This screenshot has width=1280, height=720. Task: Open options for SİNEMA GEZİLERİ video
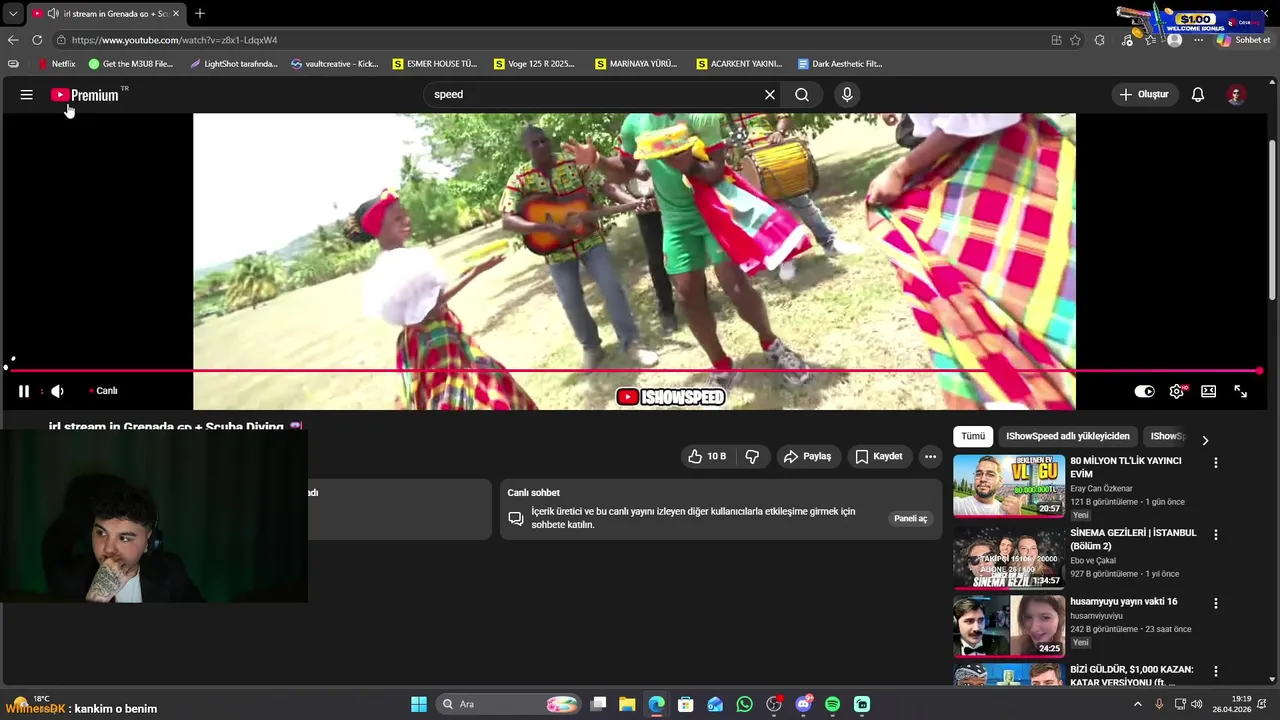pos(1216,535)
